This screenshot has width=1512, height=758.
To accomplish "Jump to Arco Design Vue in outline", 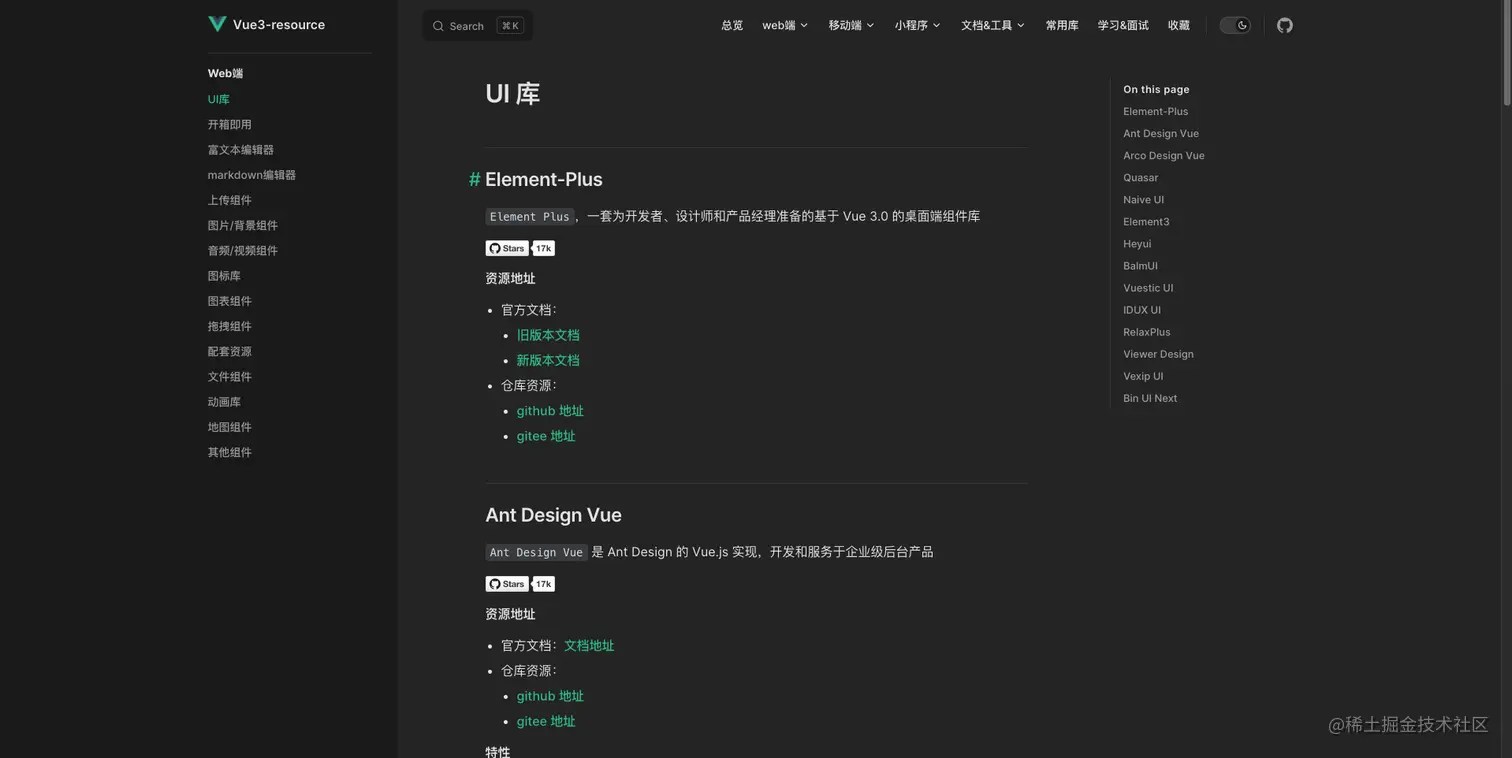I will click(1164, 155).
